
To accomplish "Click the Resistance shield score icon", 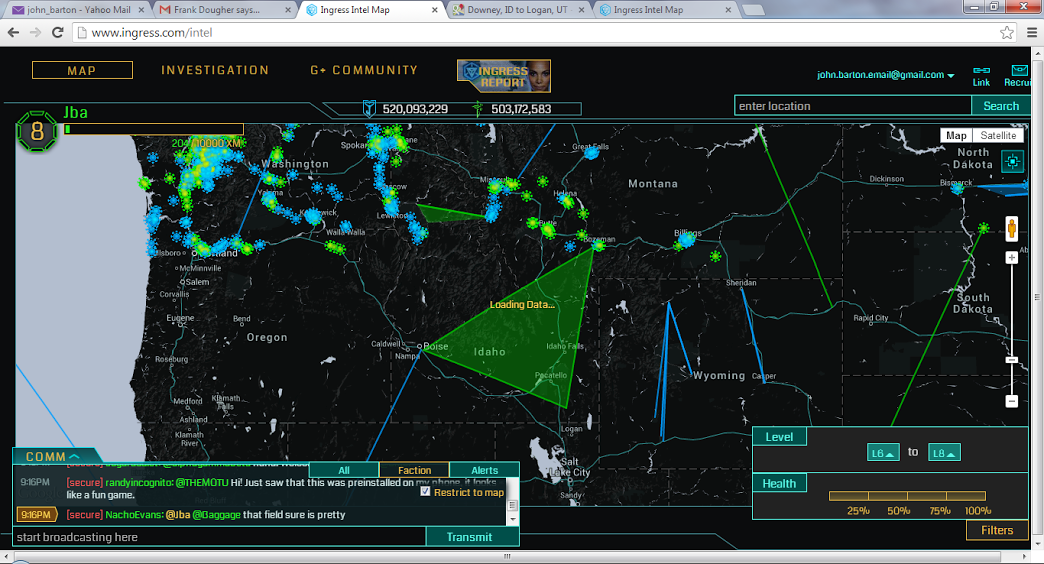I will (369, 108).
